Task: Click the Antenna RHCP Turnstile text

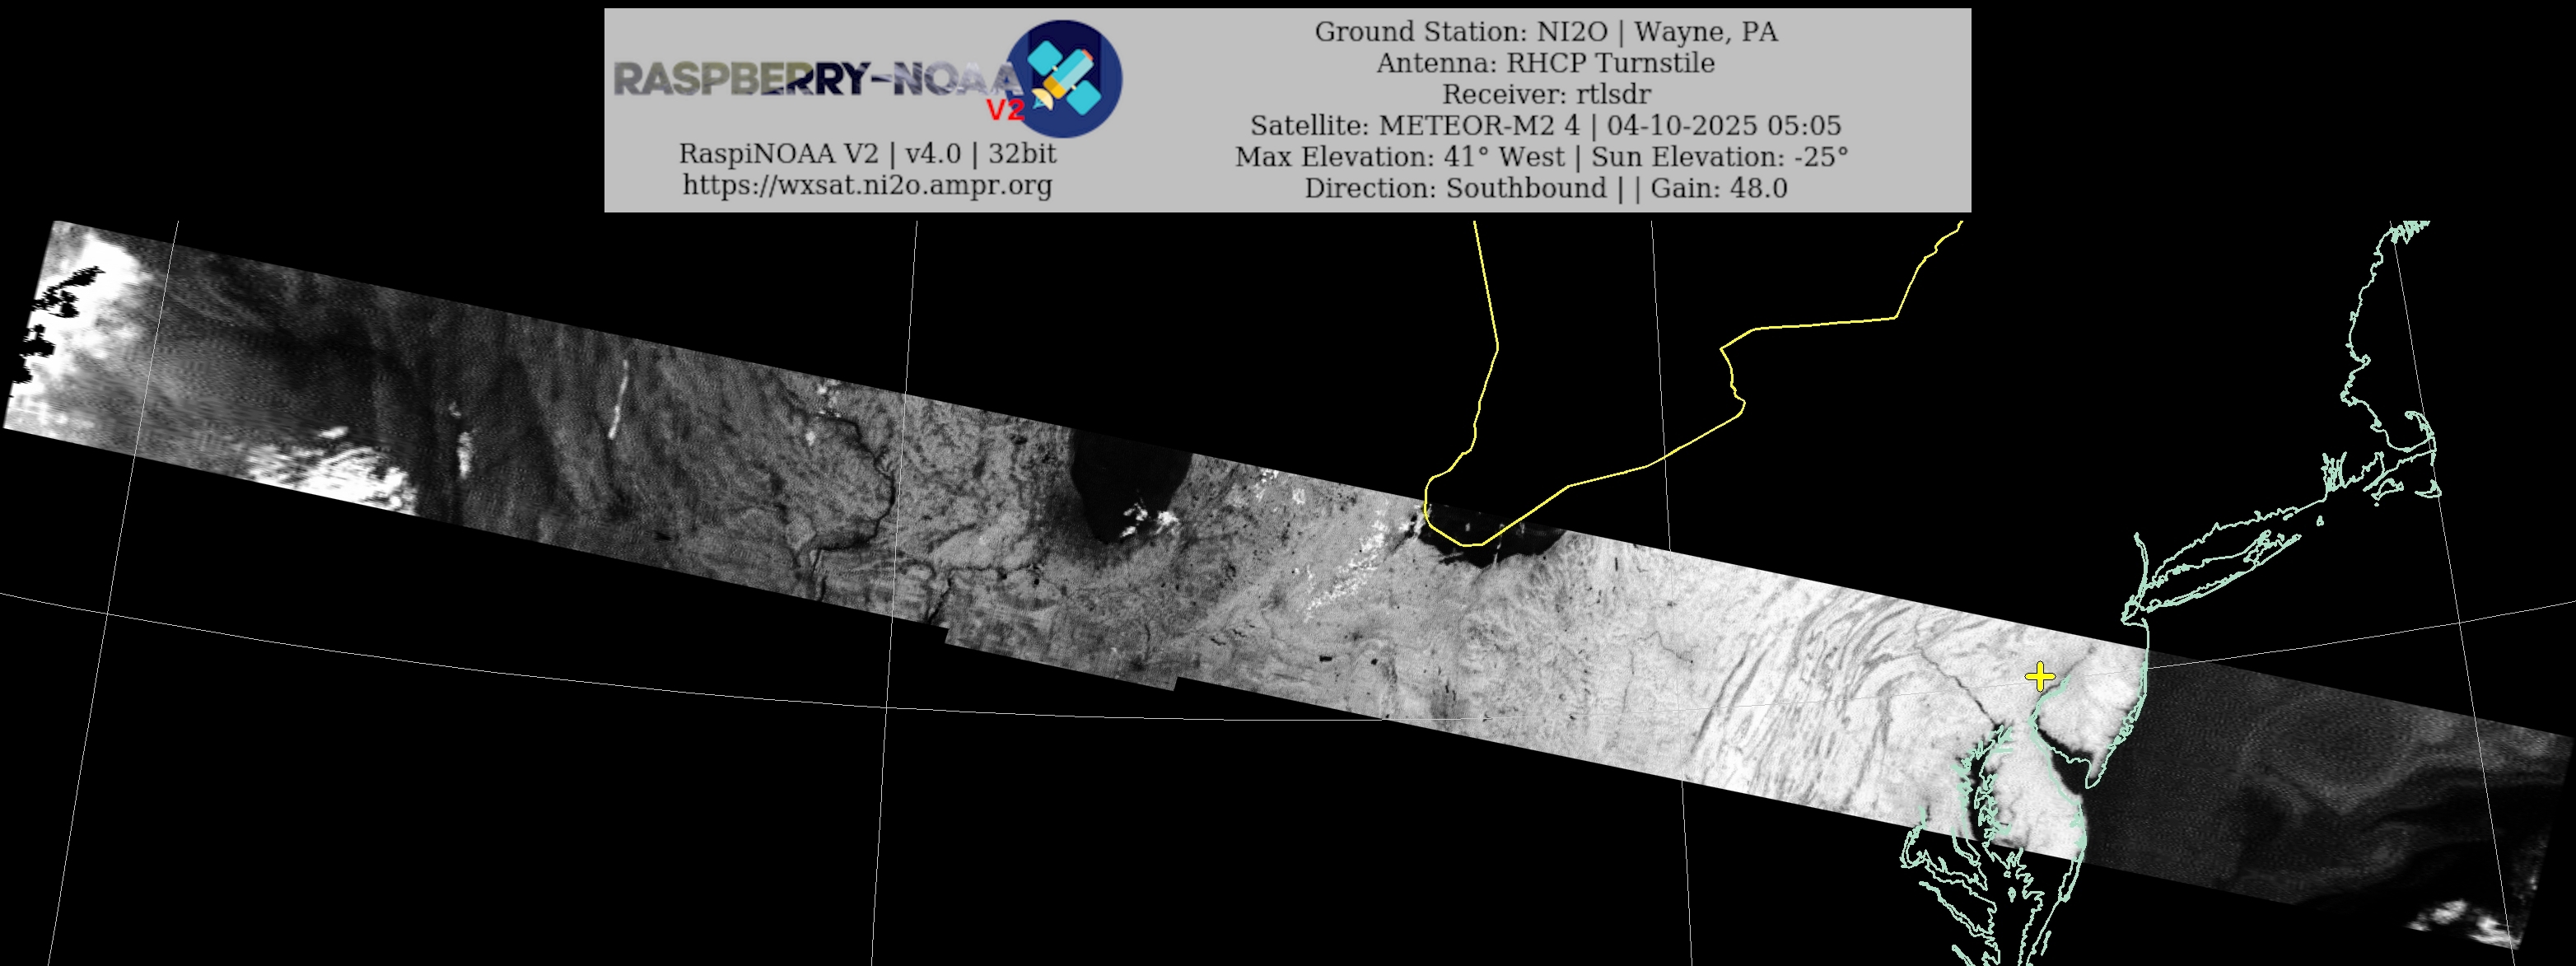Action: tap(1545, 63)
